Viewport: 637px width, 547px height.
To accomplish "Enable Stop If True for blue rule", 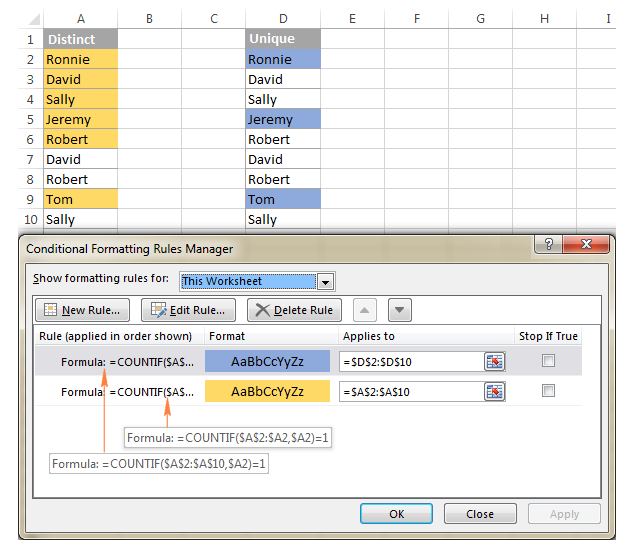I will coord(548,361).
